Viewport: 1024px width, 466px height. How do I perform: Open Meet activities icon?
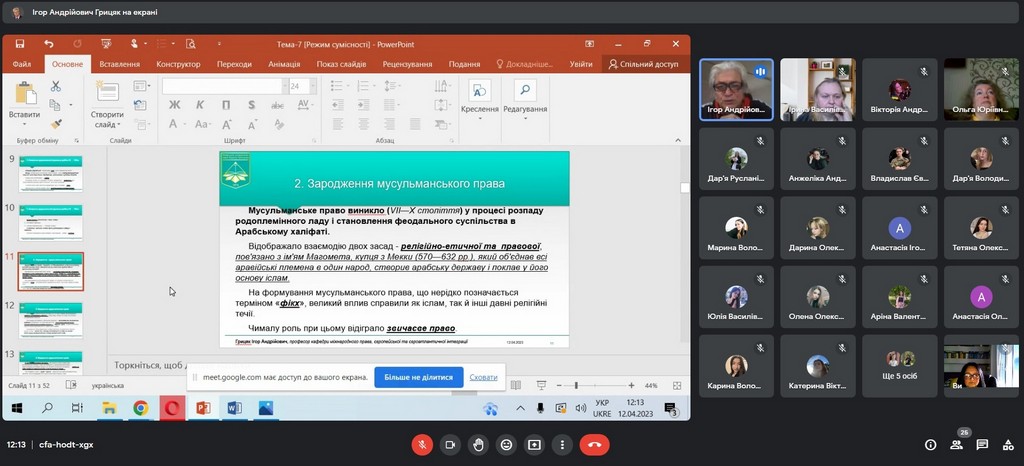(x=1008, y=445)
